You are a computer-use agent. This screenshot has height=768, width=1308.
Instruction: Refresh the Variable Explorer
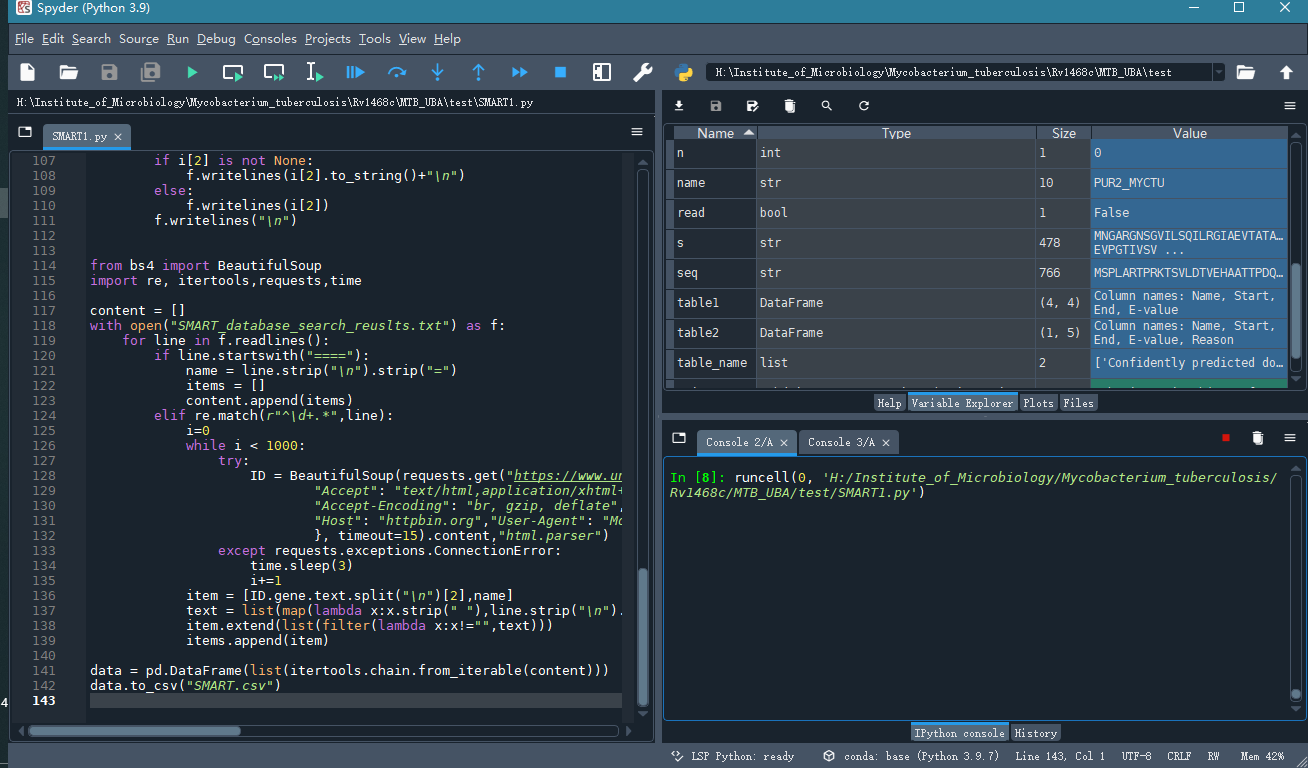click(863, 106)
